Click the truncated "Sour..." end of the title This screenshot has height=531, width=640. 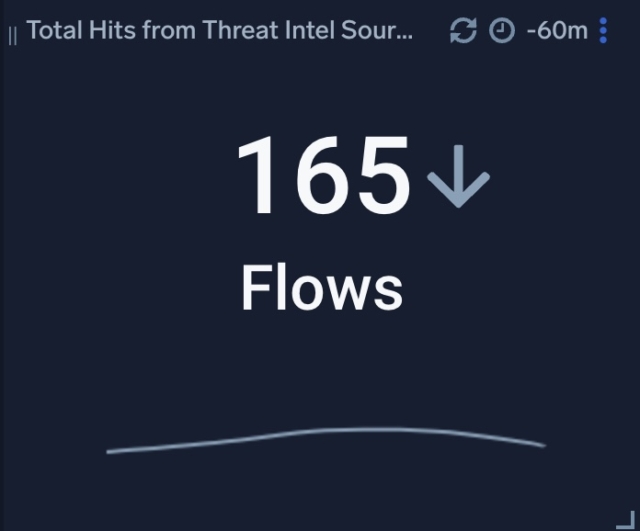click(x=377, y=31)
